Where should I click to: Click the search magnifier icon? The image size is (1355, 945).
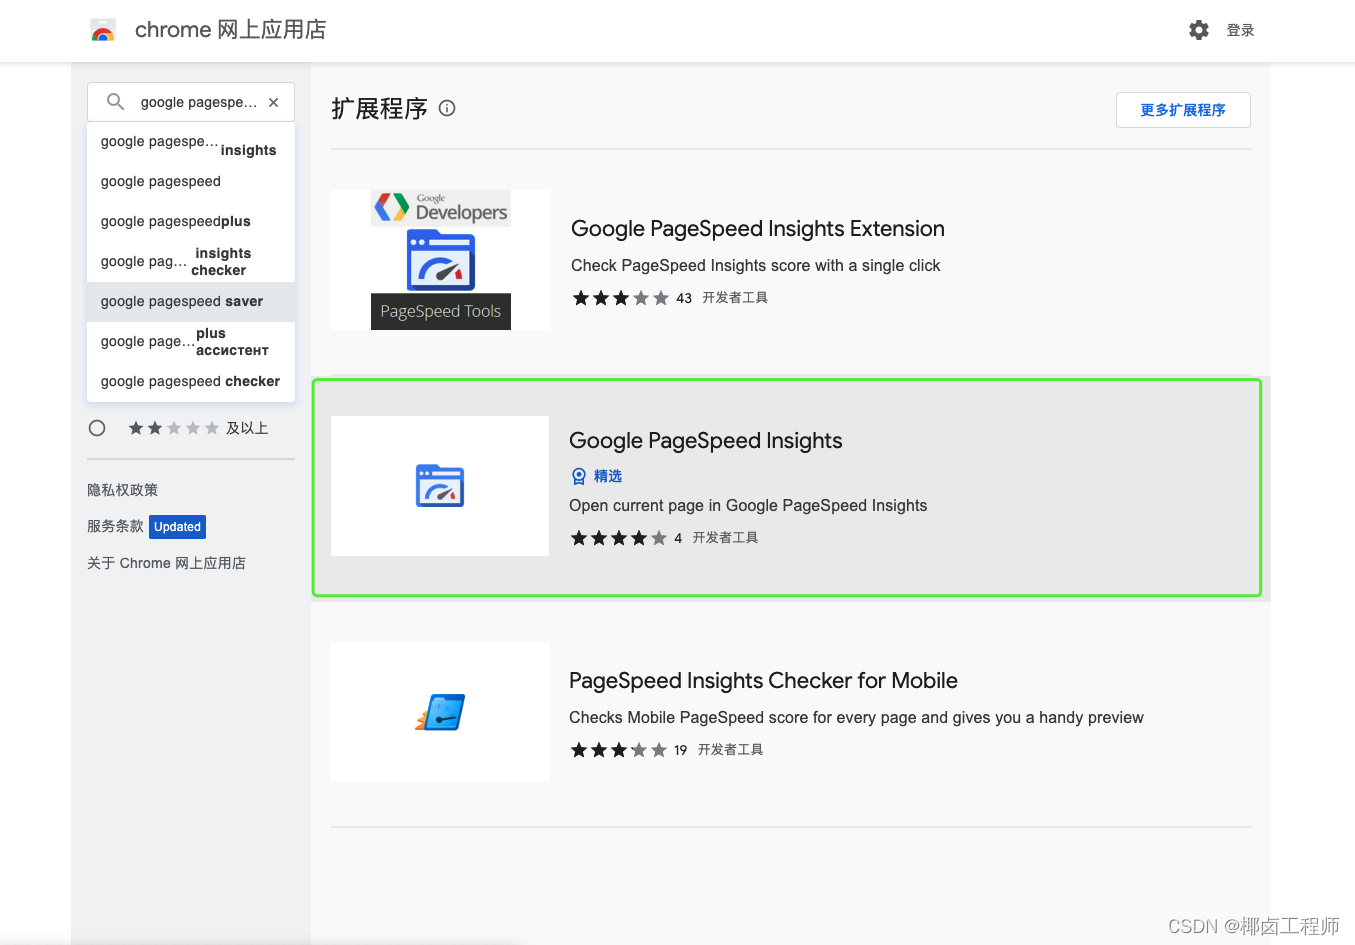pos(116,102)
